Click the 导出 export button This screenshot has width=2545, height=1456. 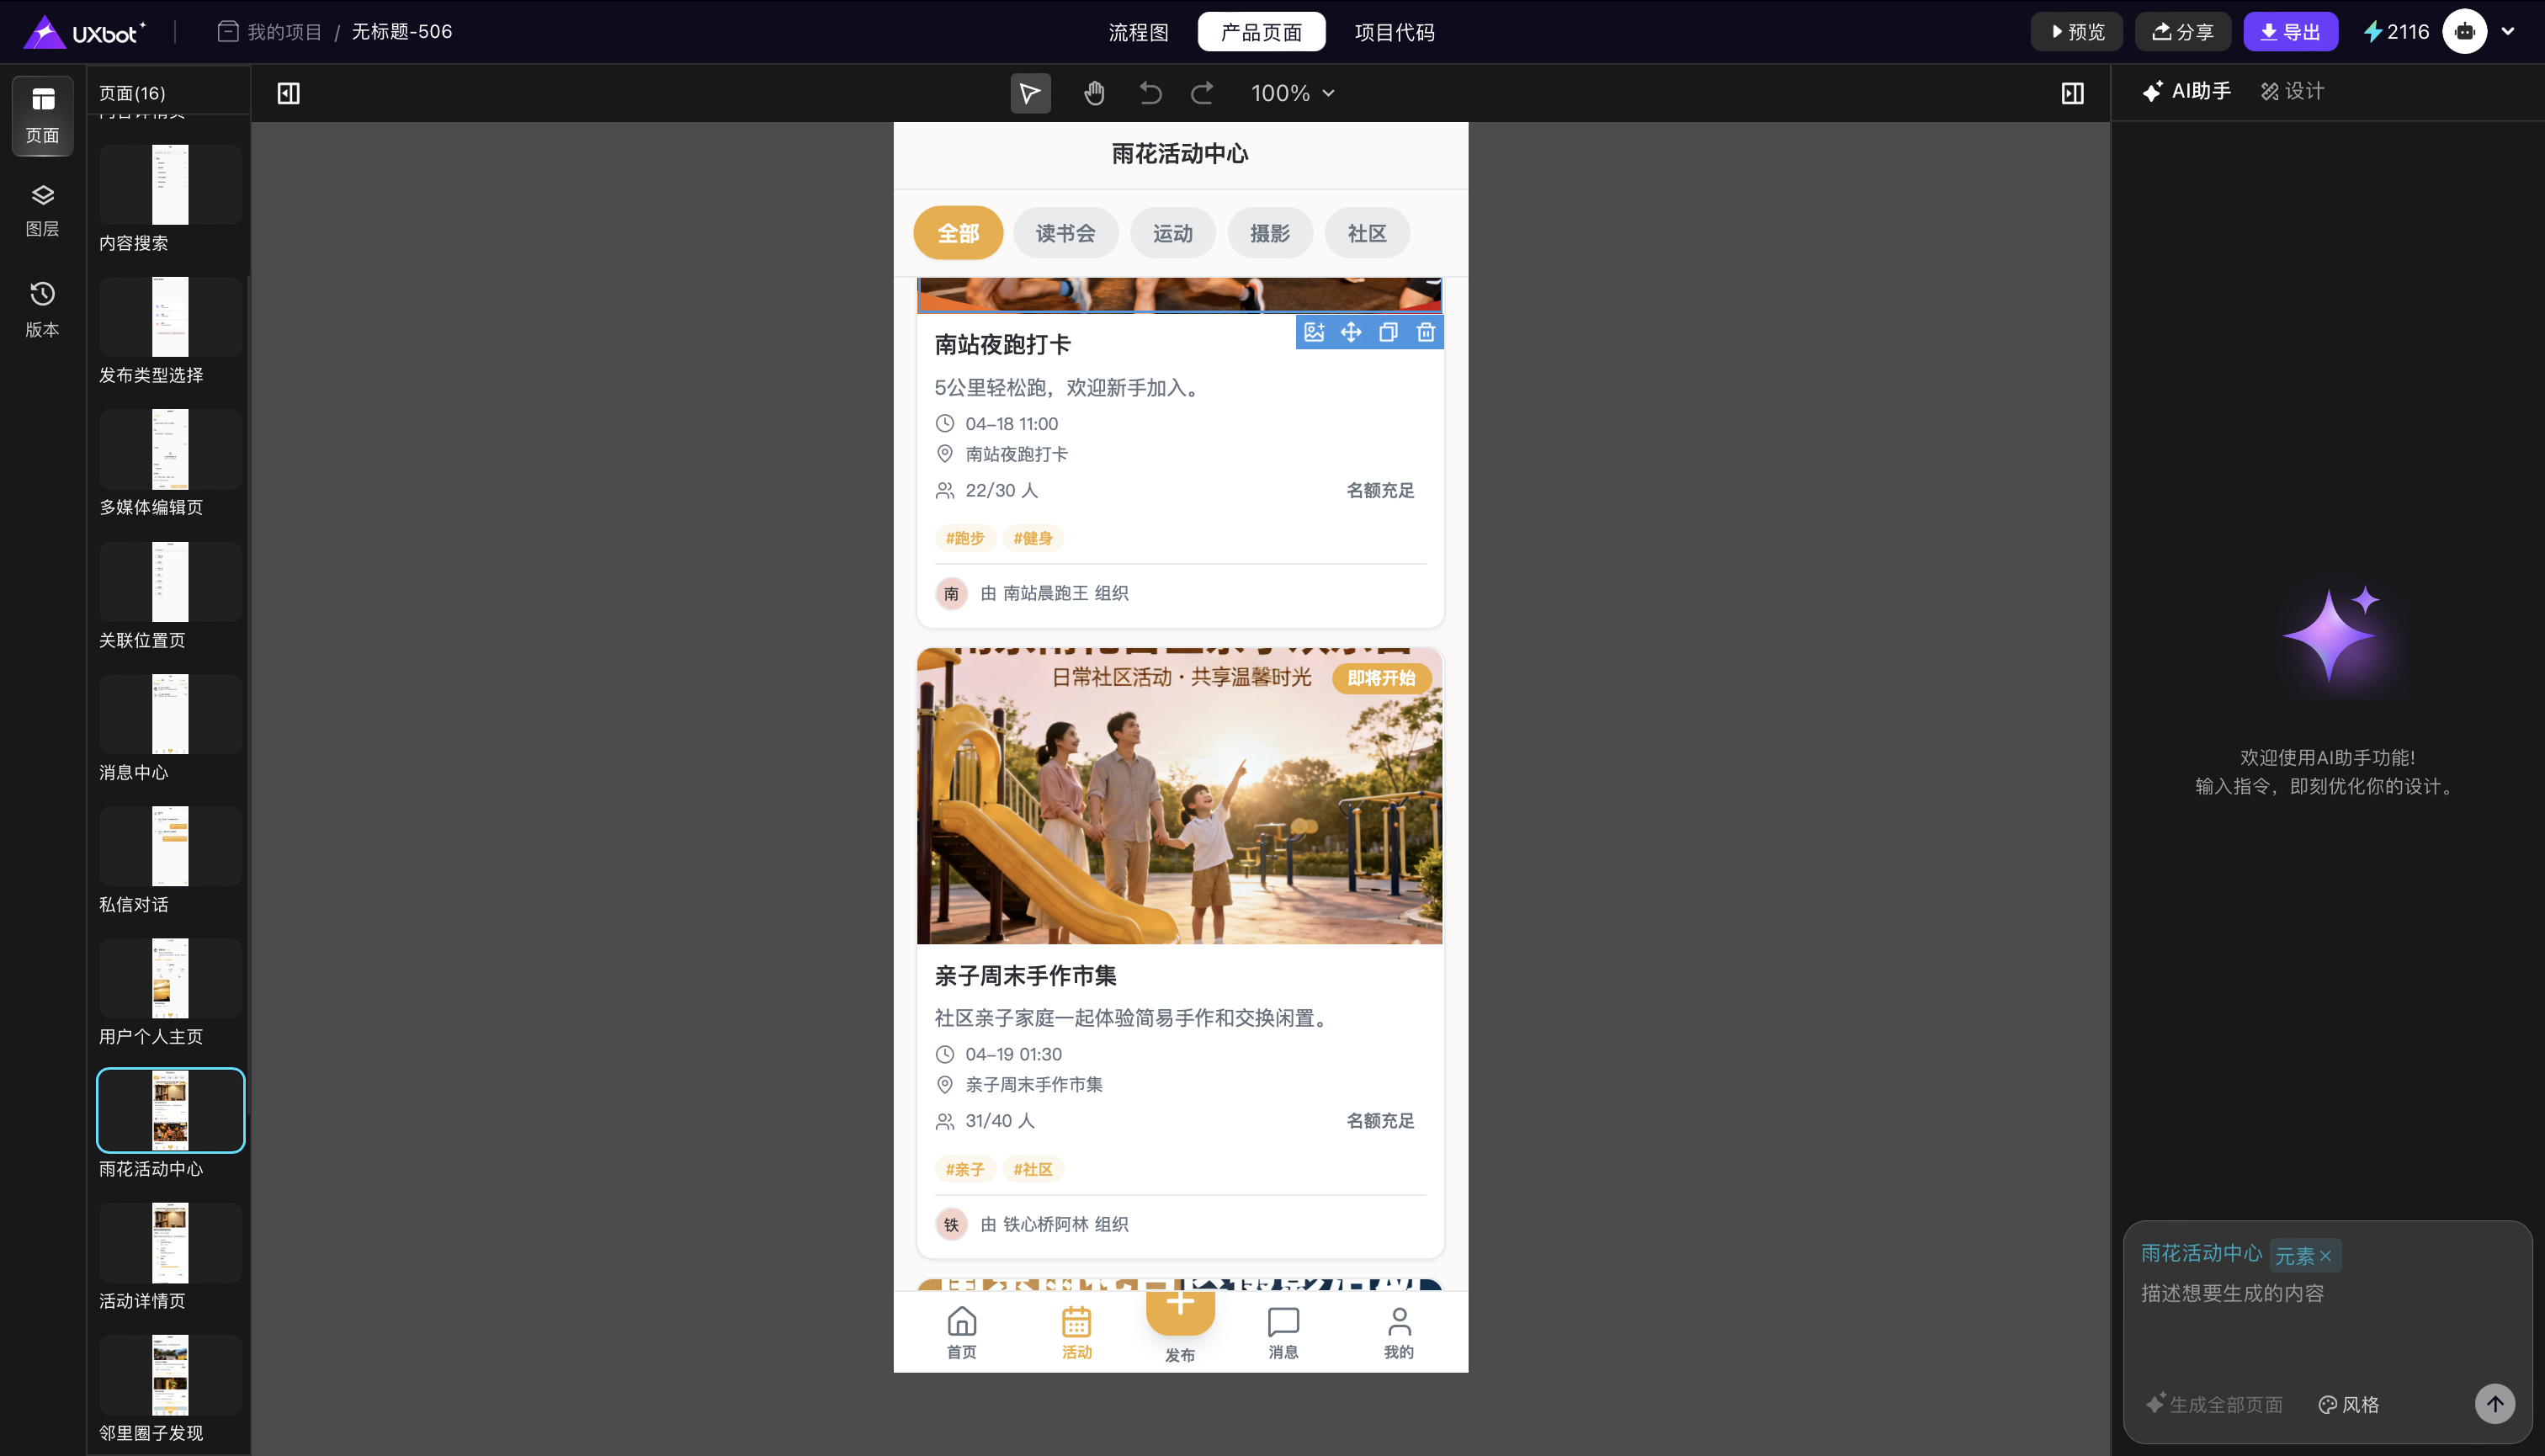[x=2290, y=32]
